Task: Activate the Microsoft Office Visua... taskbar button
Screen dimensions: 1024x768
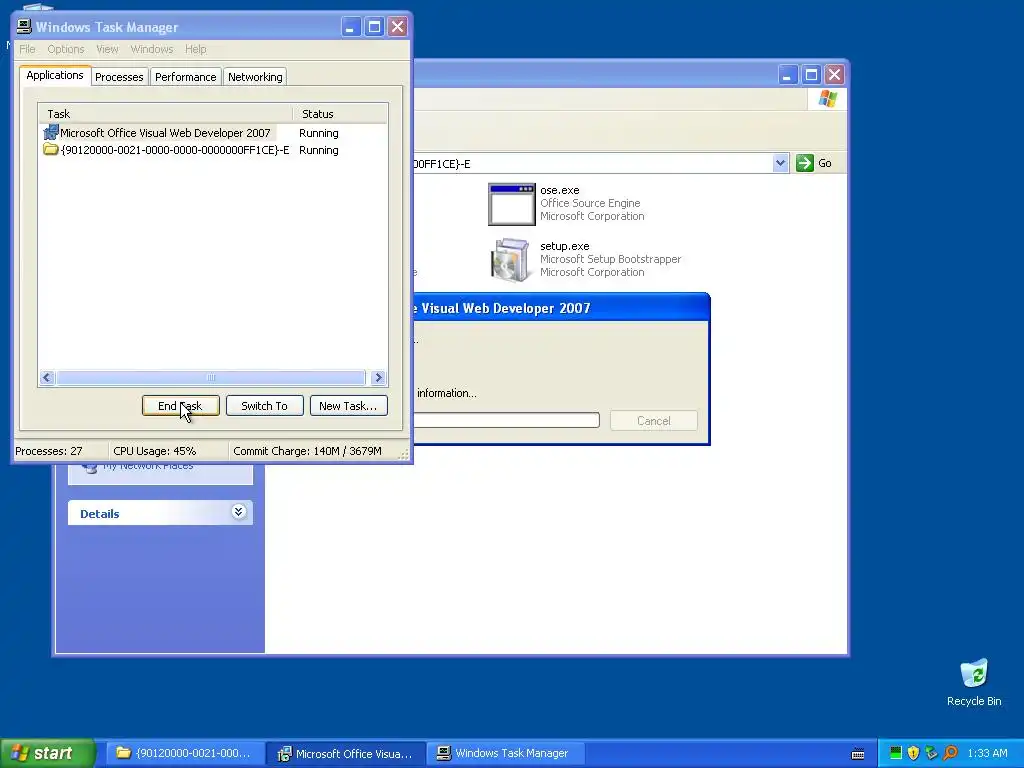Action: [x=346, y=753]
